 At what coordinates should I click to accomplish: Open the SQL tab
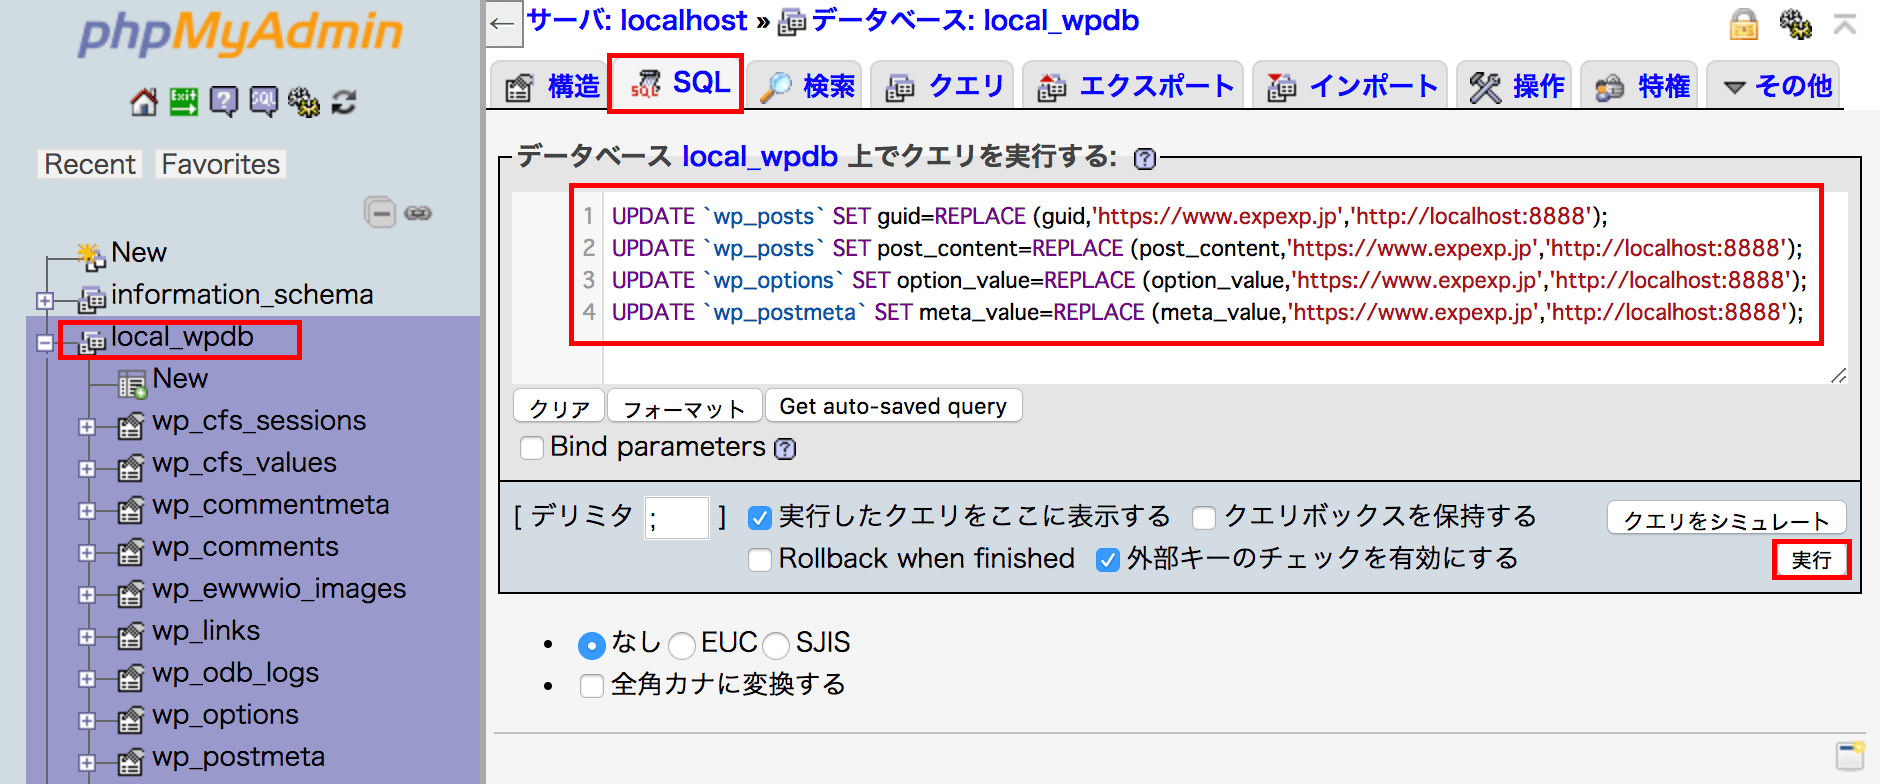click(676, 83)
